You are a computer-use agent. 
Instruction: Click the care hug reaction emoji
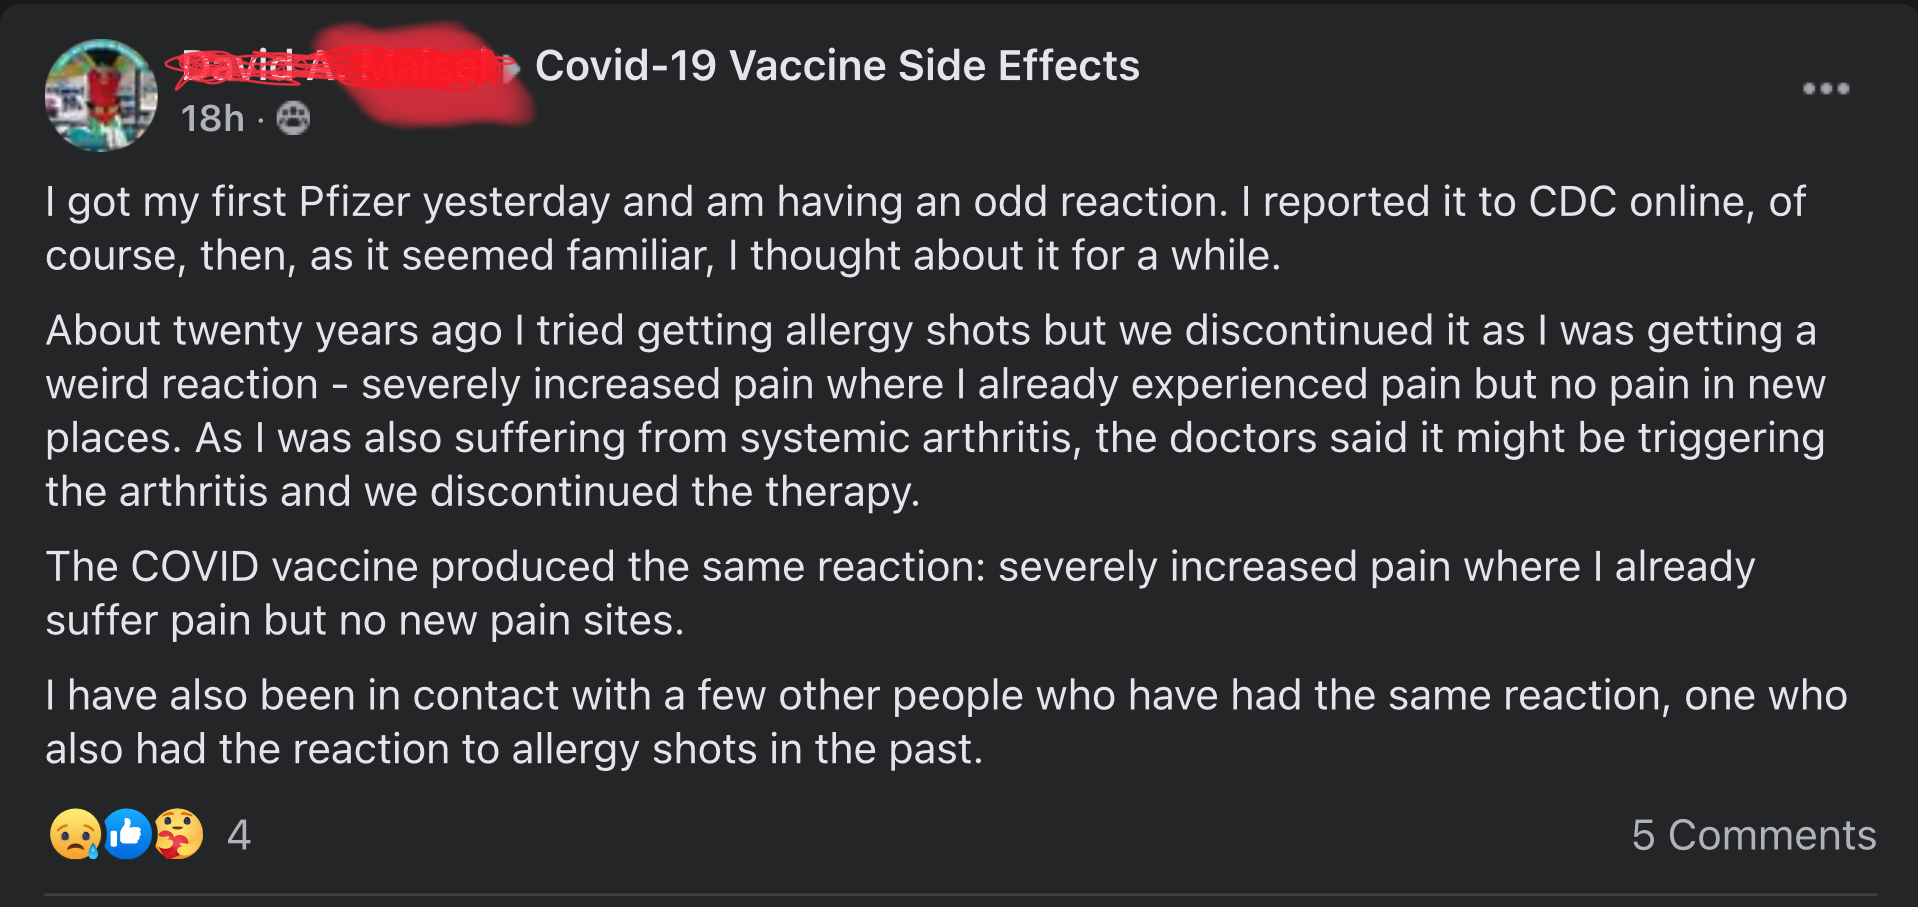pyautogui.click(x=179, y=834)
